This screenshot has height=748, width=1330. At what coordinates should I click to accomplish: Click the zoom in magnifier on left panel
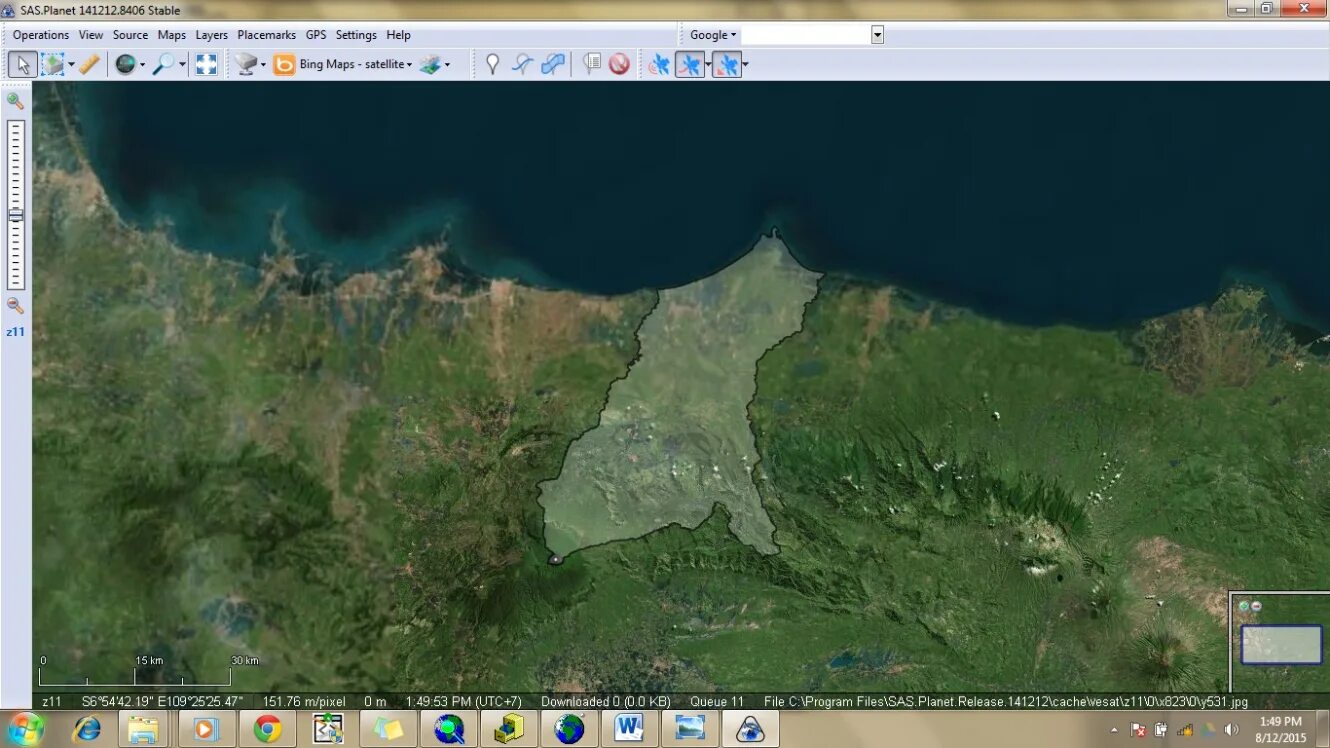pos(15,100)
